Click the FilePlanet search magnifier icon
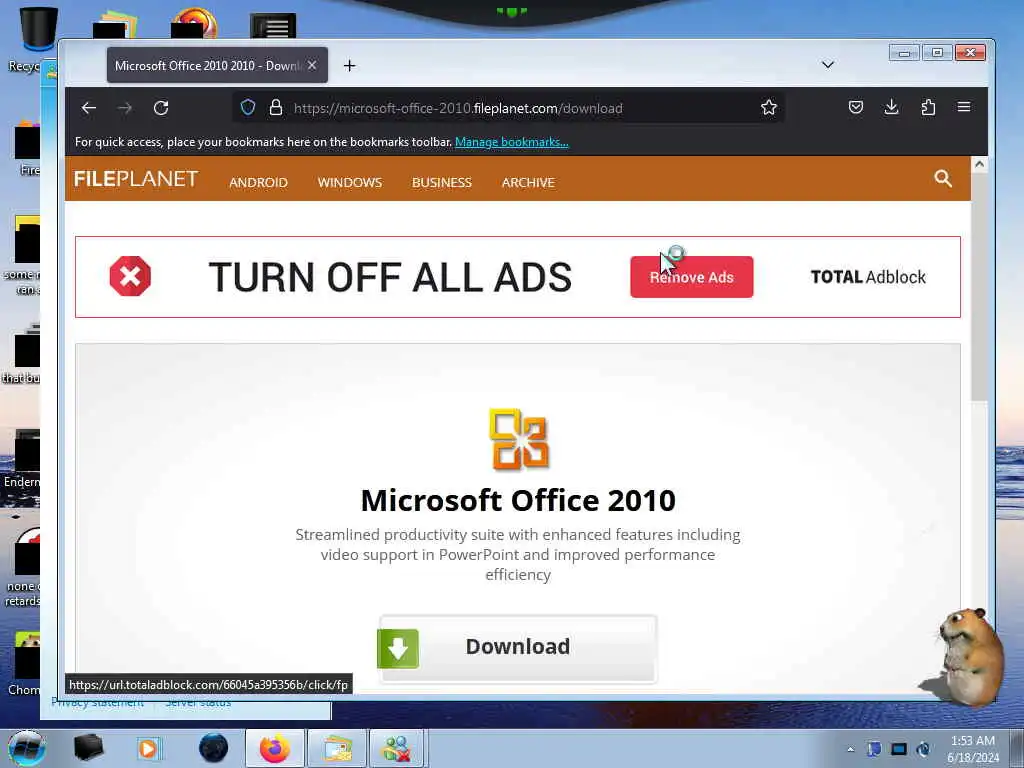Viewport: 1024px width, 768px height. pyautogui.click(x=942, y=178)
